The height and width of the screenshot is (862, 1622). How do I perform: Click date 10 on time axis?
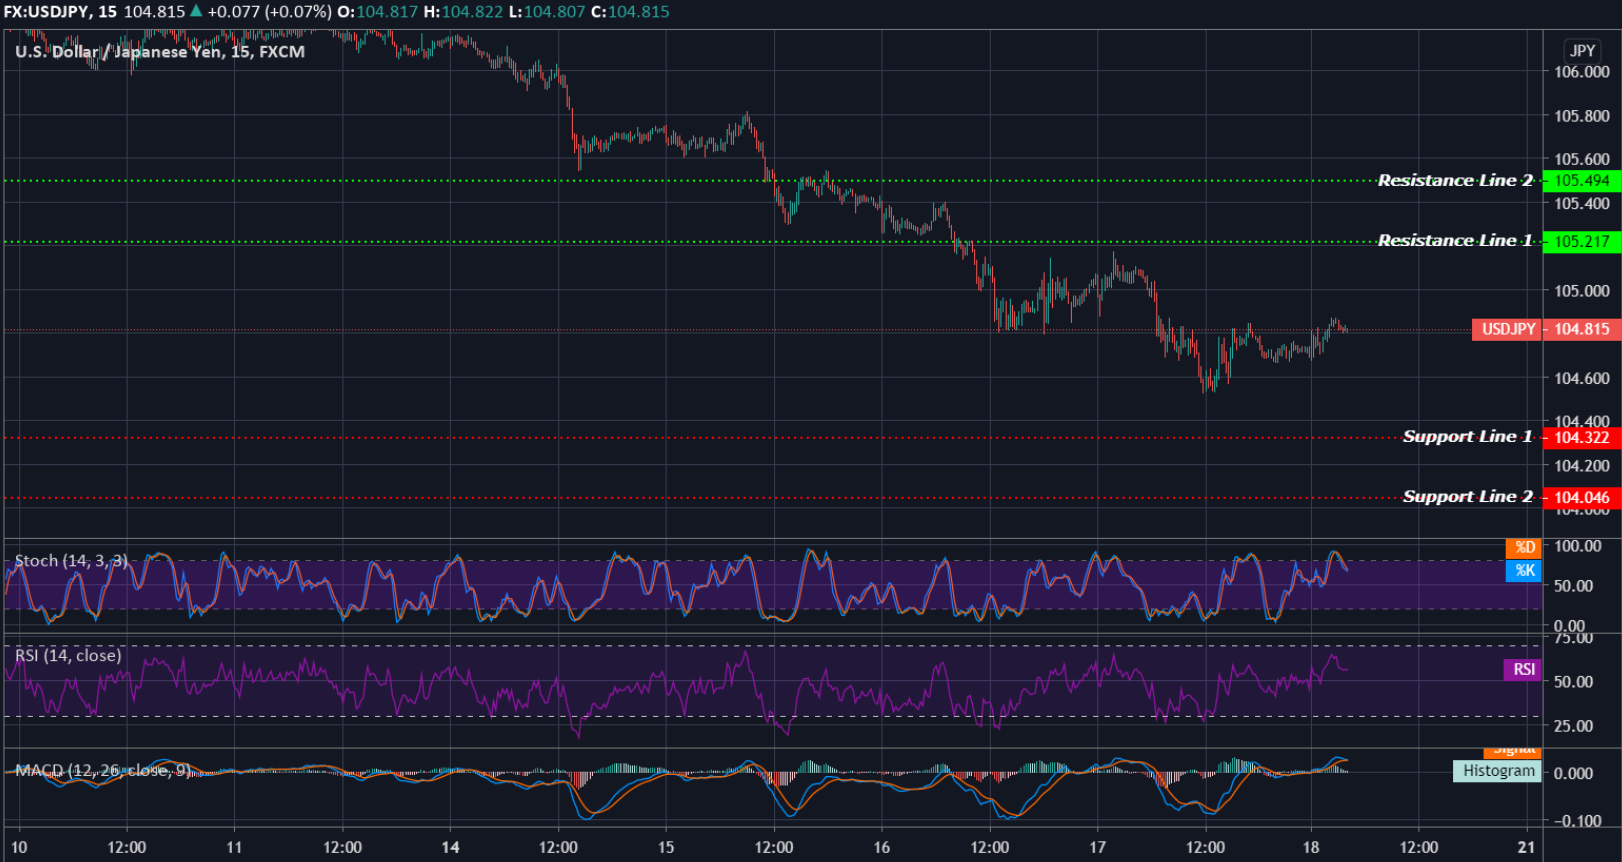coord(19,847)
